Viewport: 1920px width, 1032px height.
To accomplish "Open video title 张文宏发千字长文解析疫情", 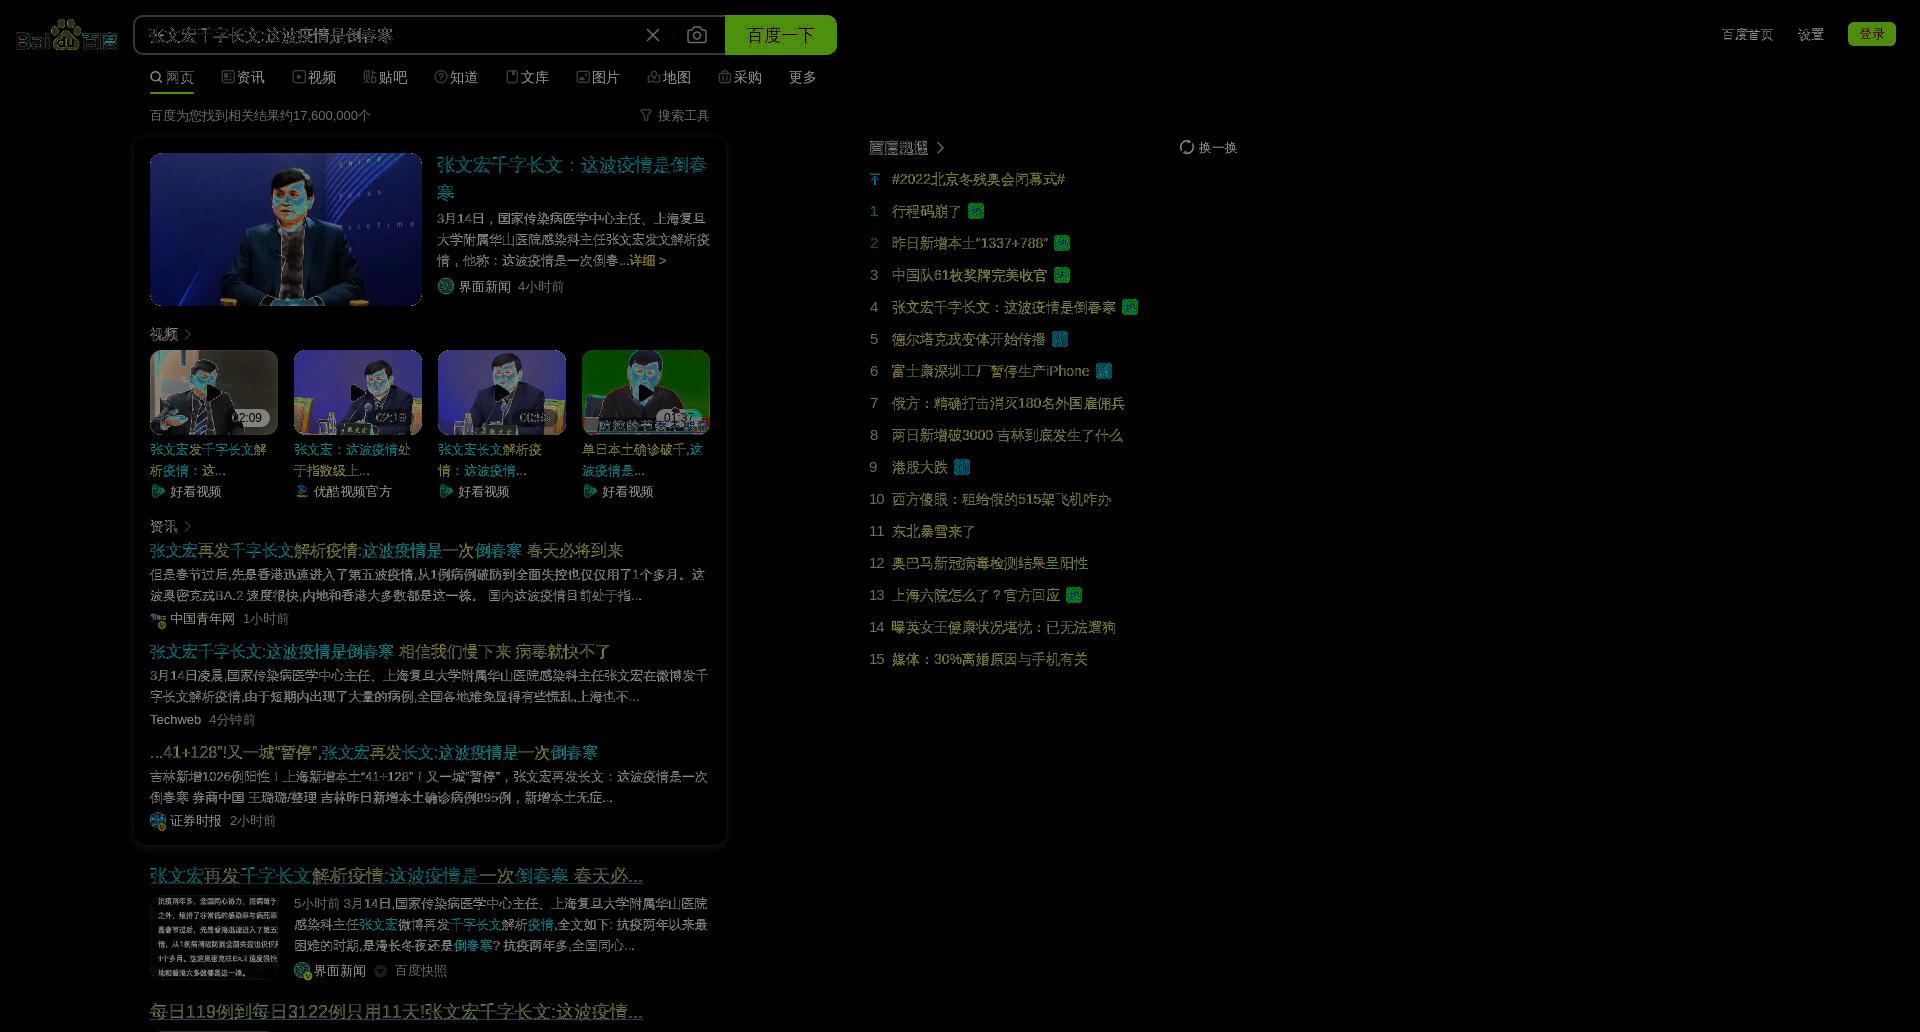I will [x=208, y=460].
